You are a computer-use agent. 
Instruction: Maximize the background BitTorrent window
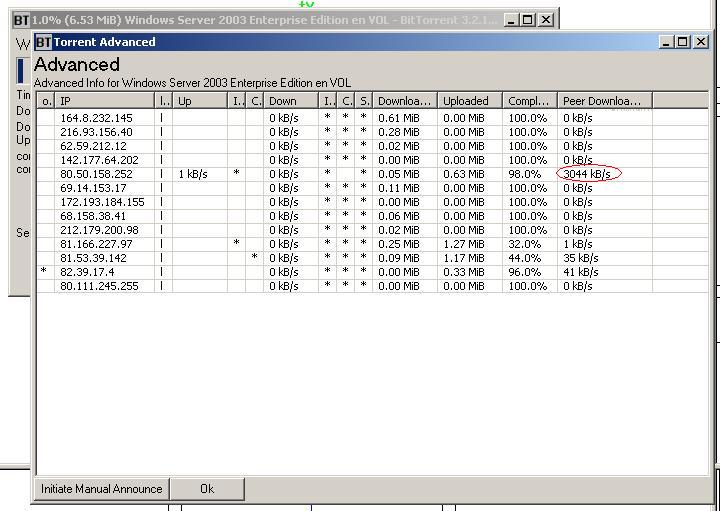528,20
